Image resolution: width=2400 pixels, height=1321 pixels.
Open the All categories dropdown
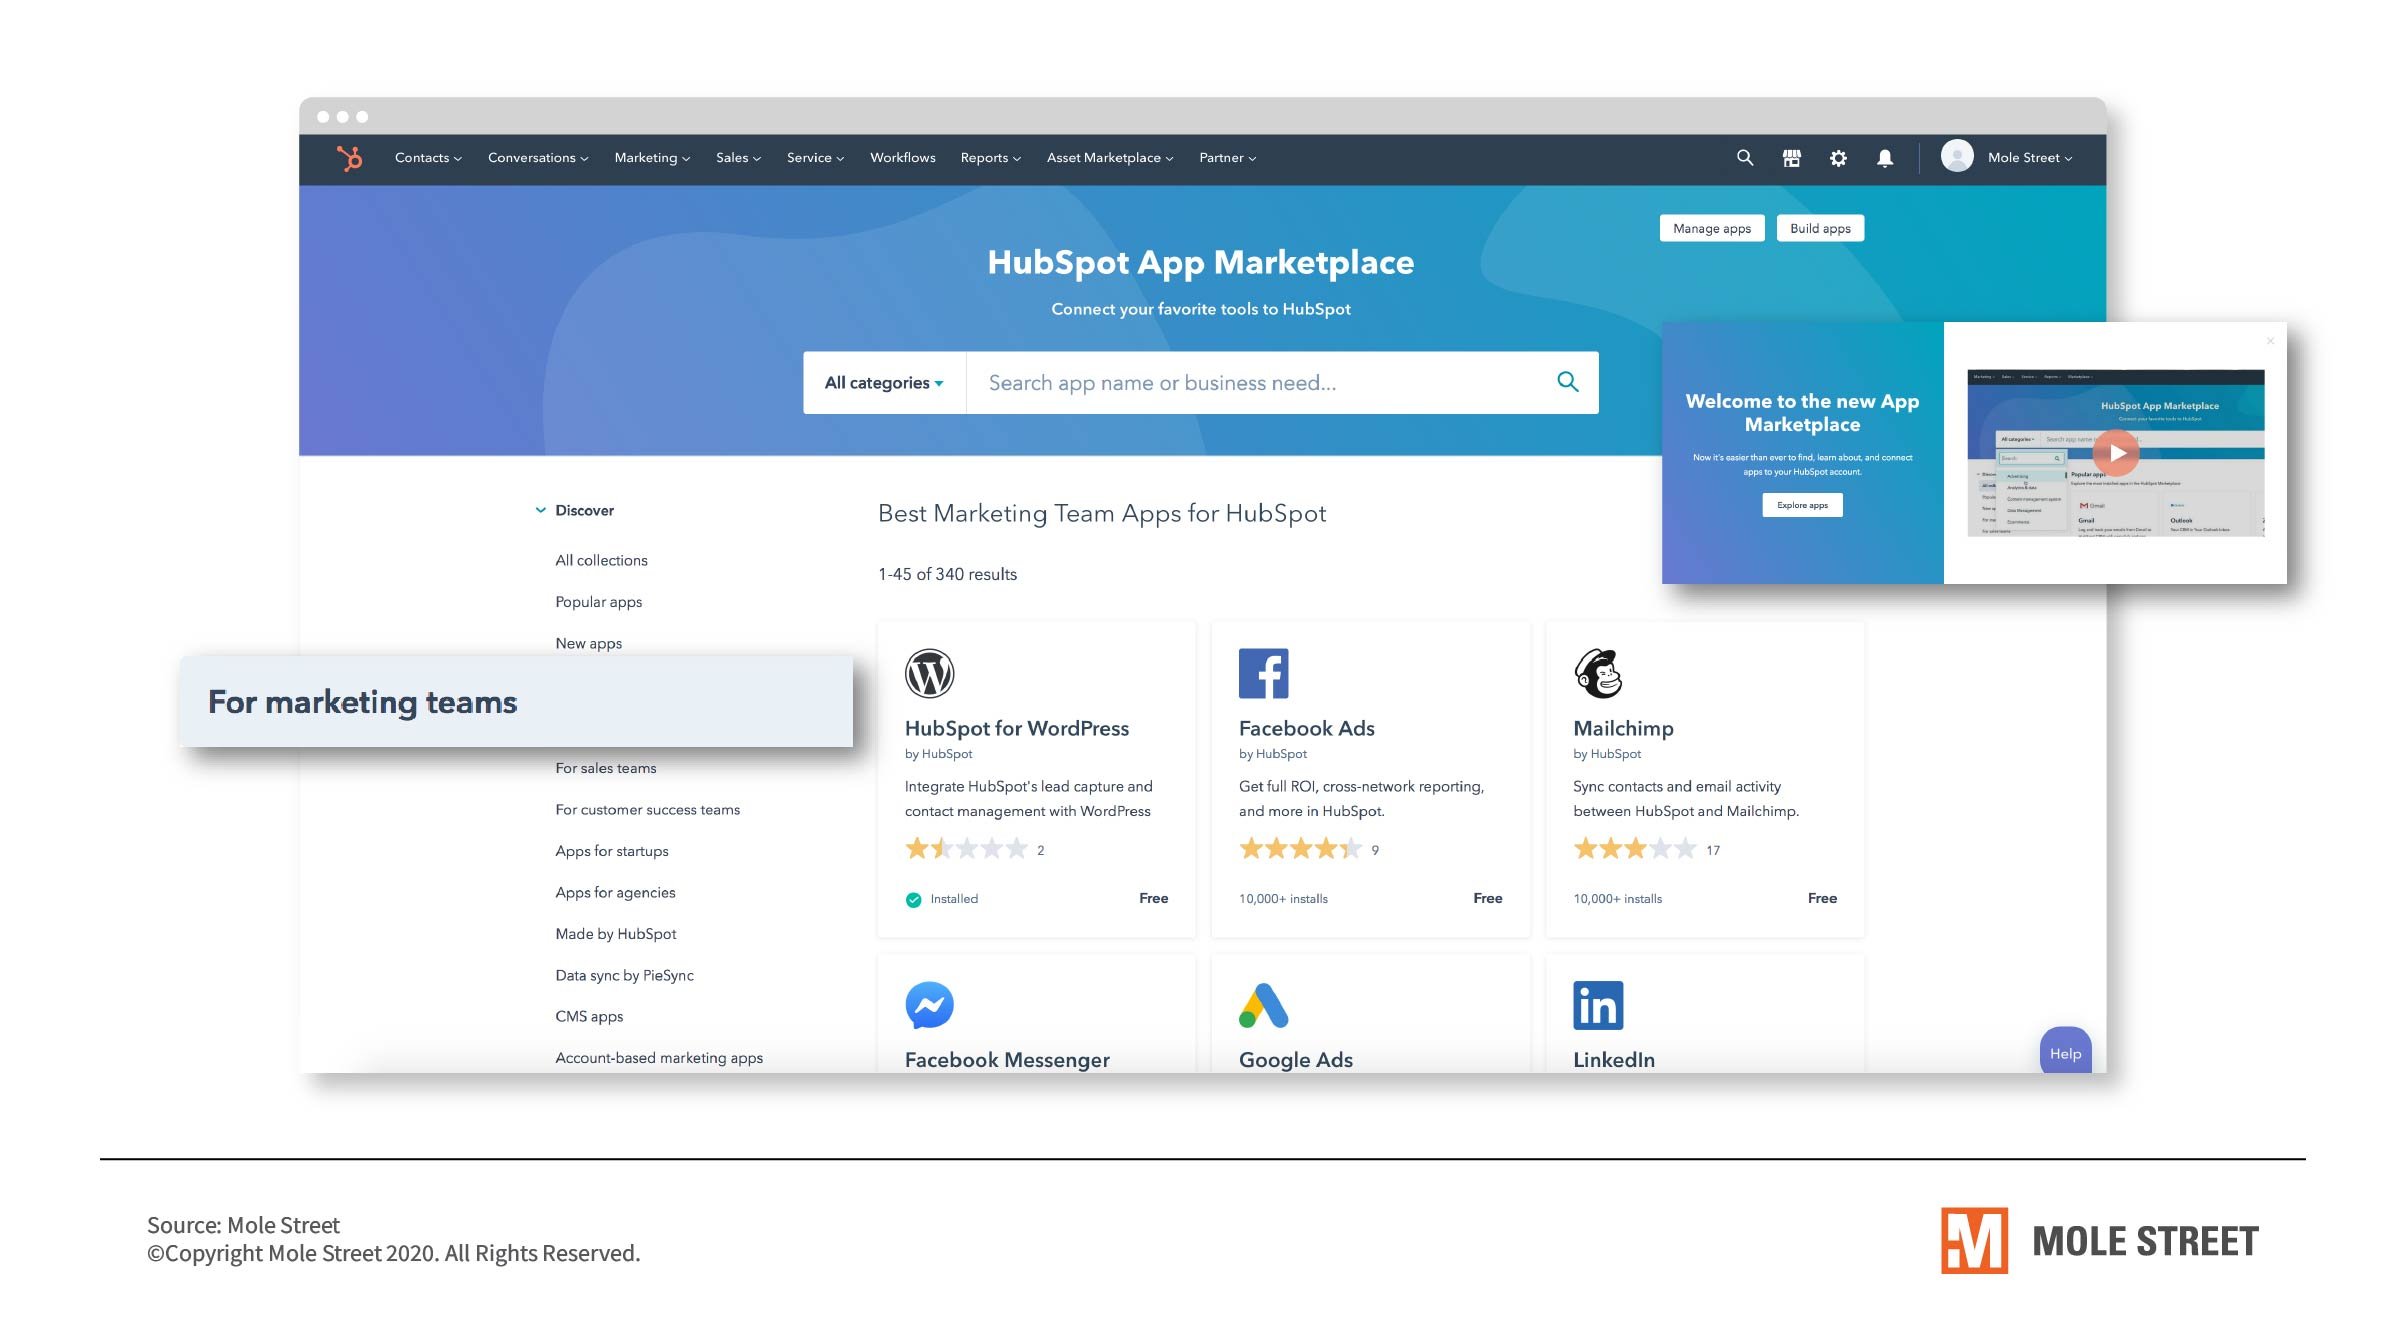click(x=884, y=382)
